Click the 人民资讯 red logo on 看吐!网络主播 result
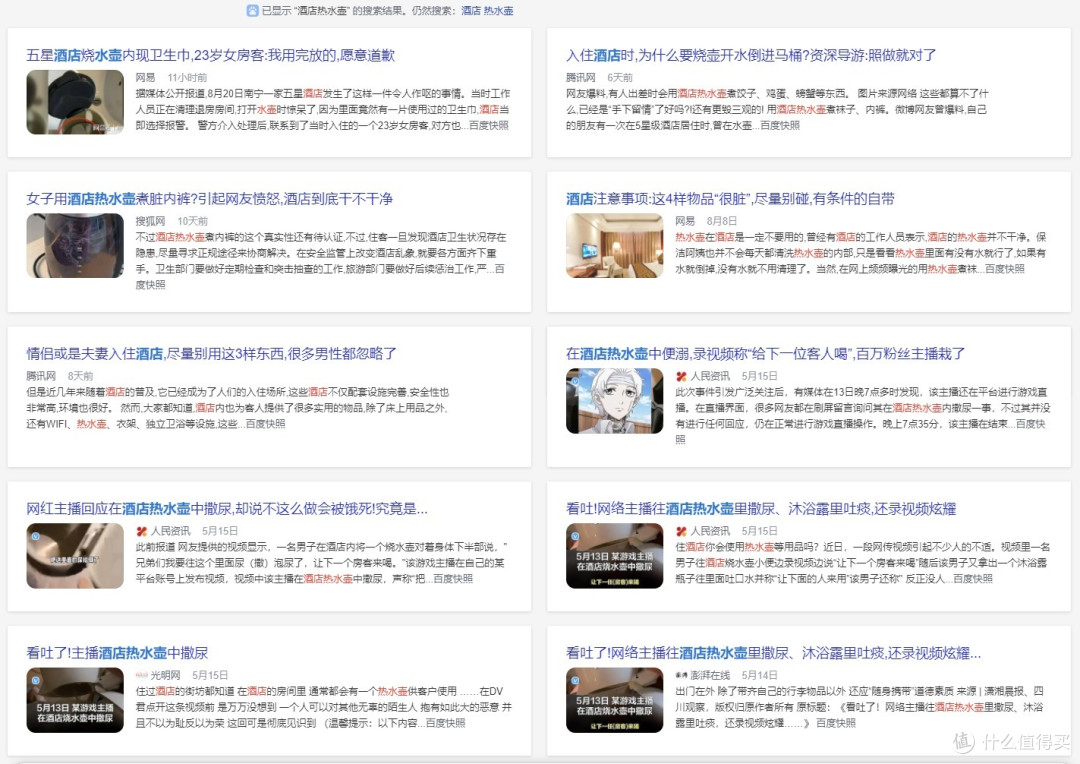 [681, 531]
